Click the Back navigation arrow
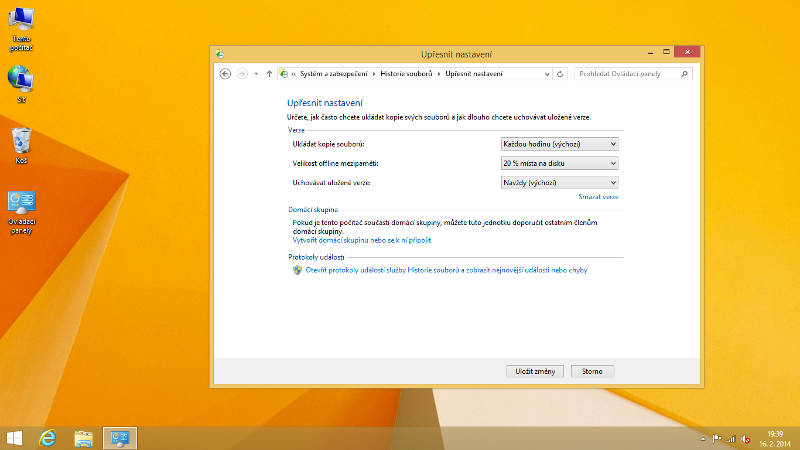This screenshot has height=450, width=800. click(225, 74)
